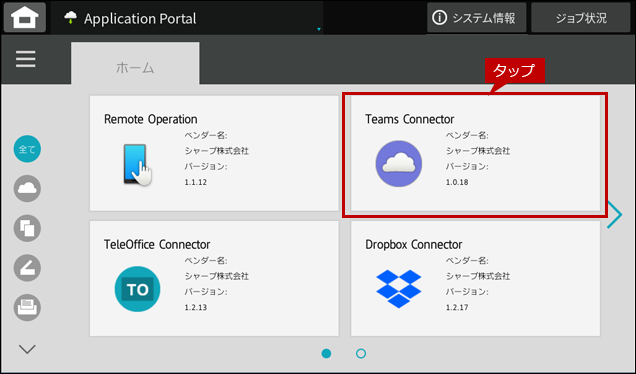
Task: Filter apps by printer category icon
Action: [x=27, y=307]
